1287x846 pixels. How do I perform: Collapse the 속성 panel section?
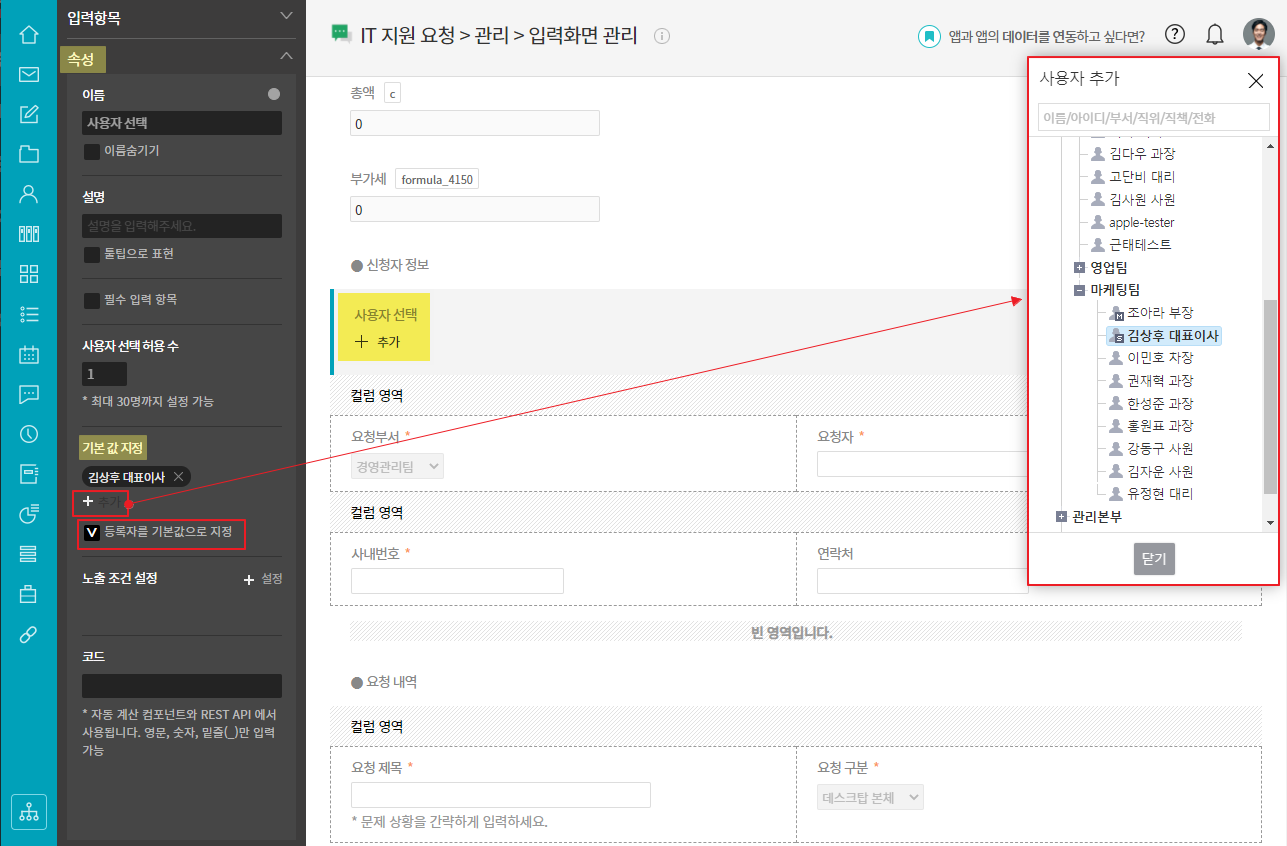(x=286, y=56)
